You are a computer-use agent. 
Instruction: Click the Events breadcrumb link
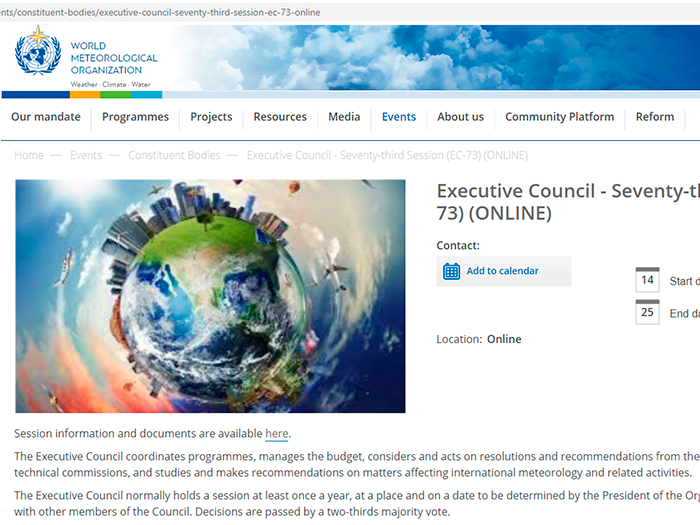click(86, 156)
